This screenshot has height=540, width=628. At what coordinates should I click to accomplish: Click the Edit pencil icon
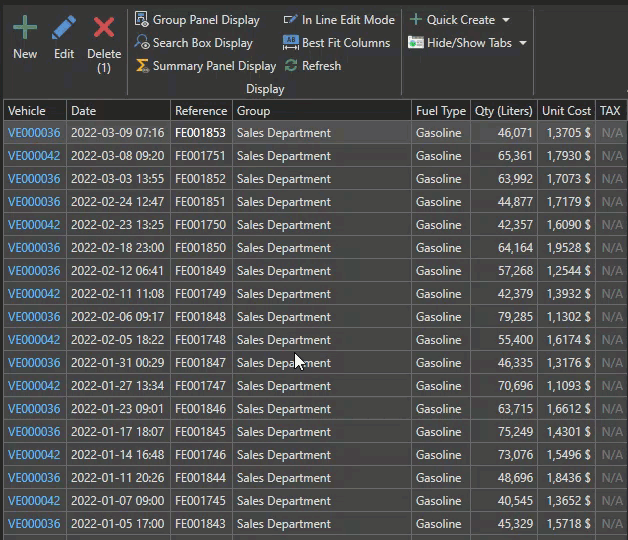pyautogui.click(x=64, y=28)
